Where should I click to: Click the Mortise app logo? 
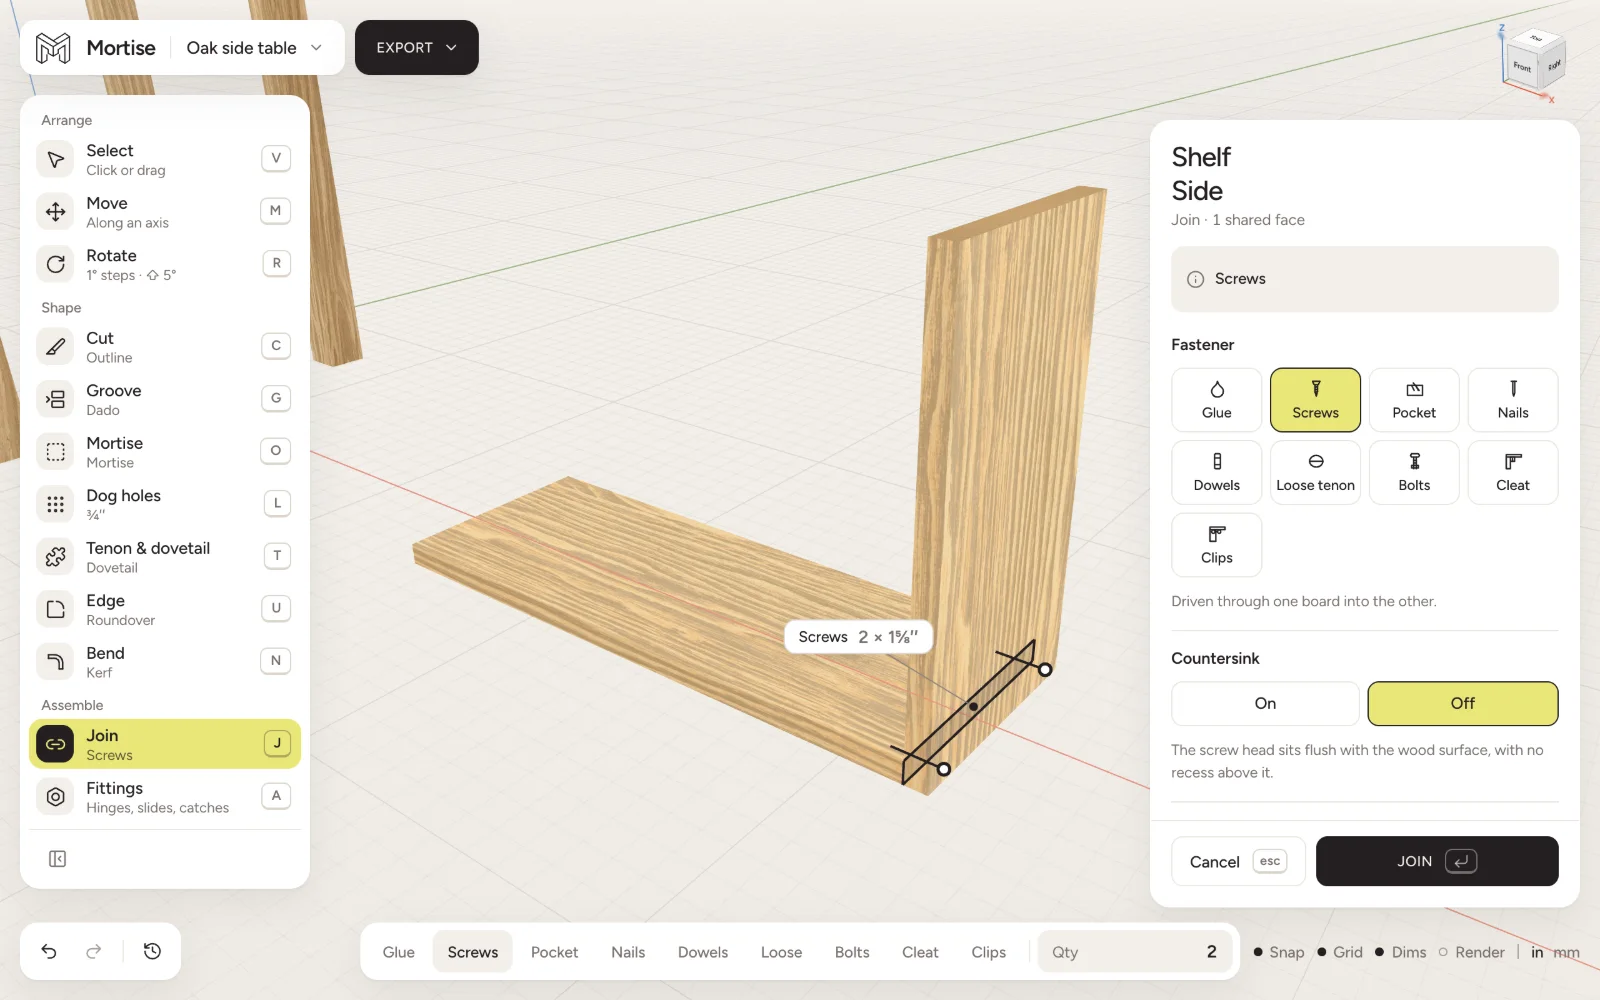click(53, 48)
